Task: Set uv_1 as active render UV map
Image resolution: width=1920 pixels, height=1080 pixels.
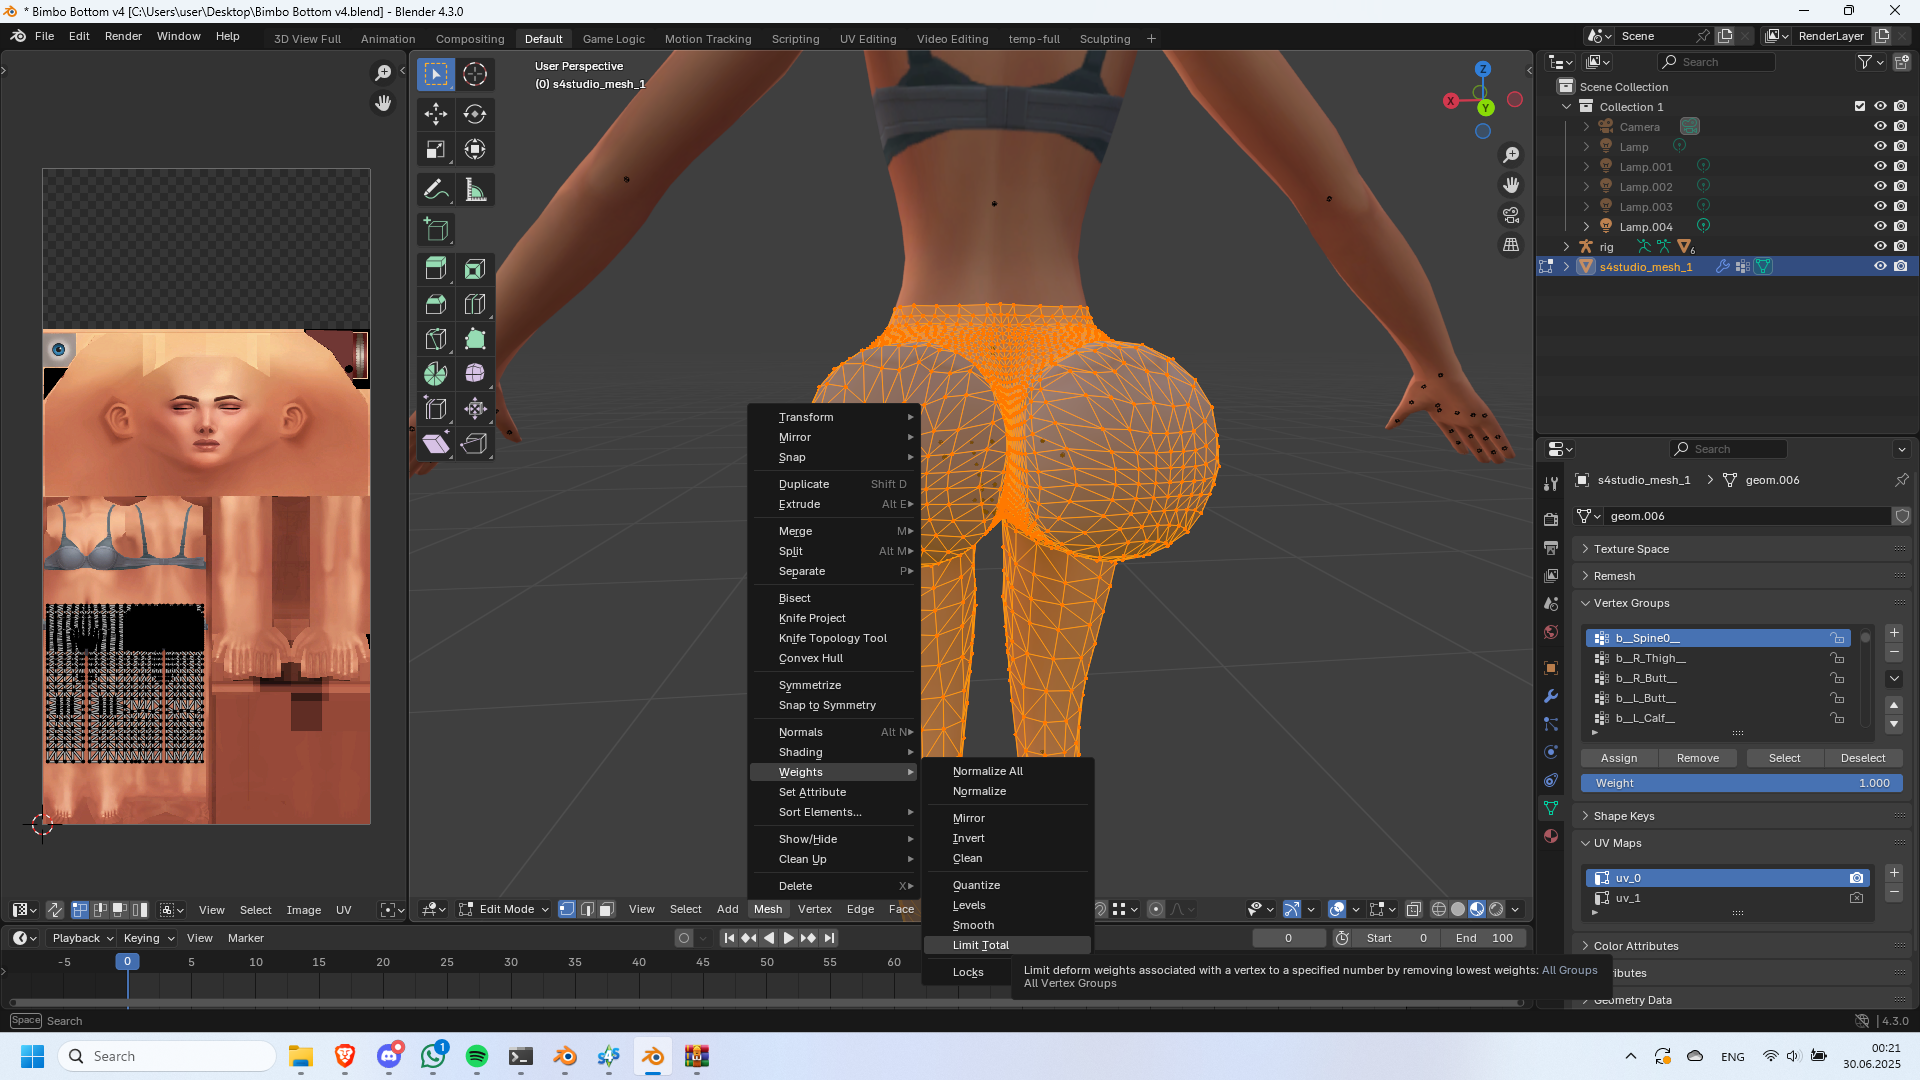Action: point(1856,898)
